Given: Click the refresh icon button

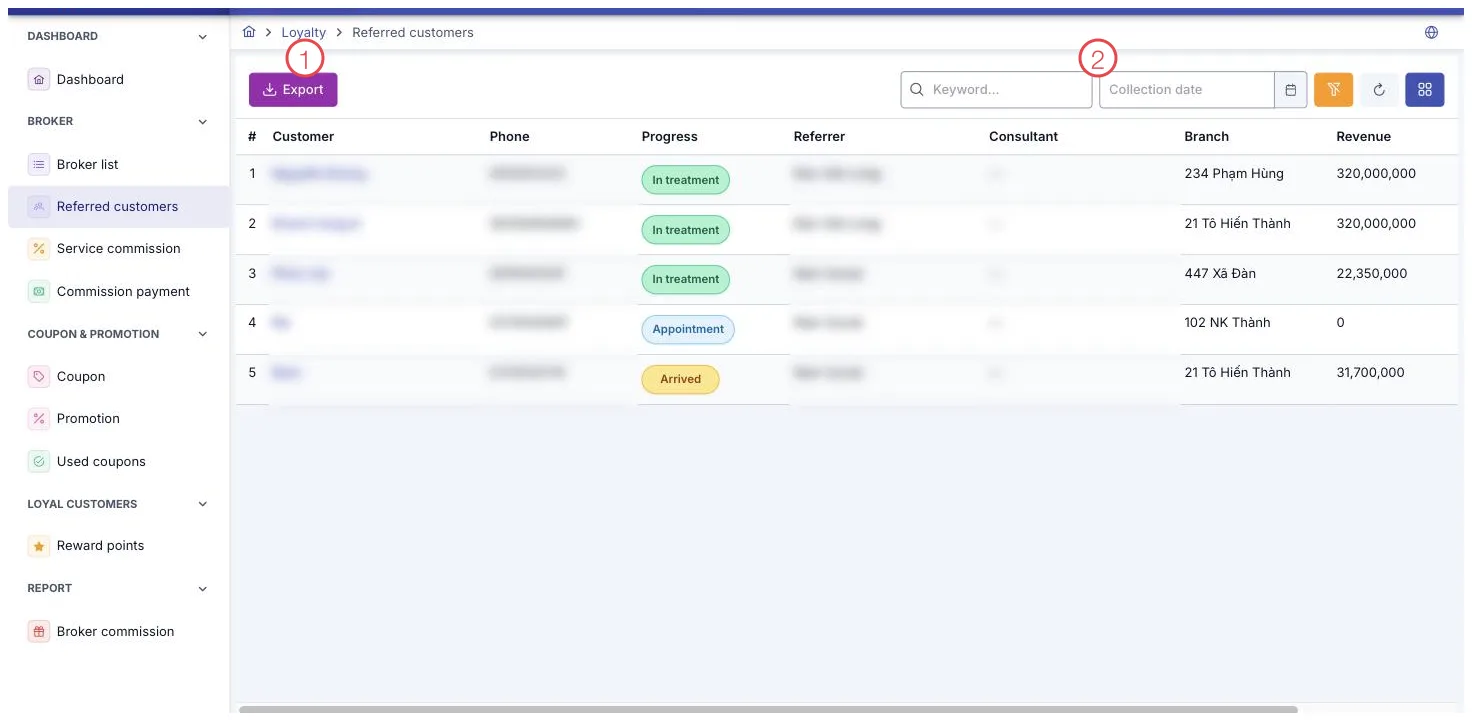Looking at the screenshot, I should 1379,89.
